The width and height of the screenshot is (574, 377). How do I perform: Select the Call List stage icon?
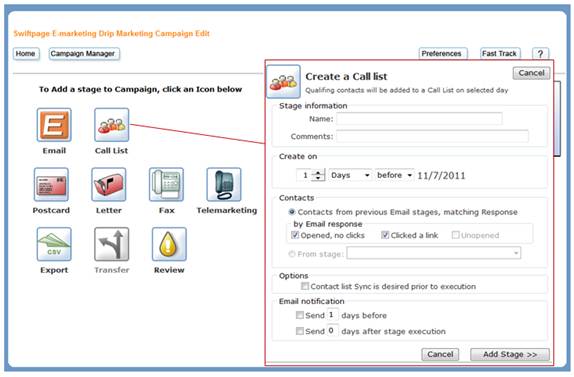[x=112, y=125]
